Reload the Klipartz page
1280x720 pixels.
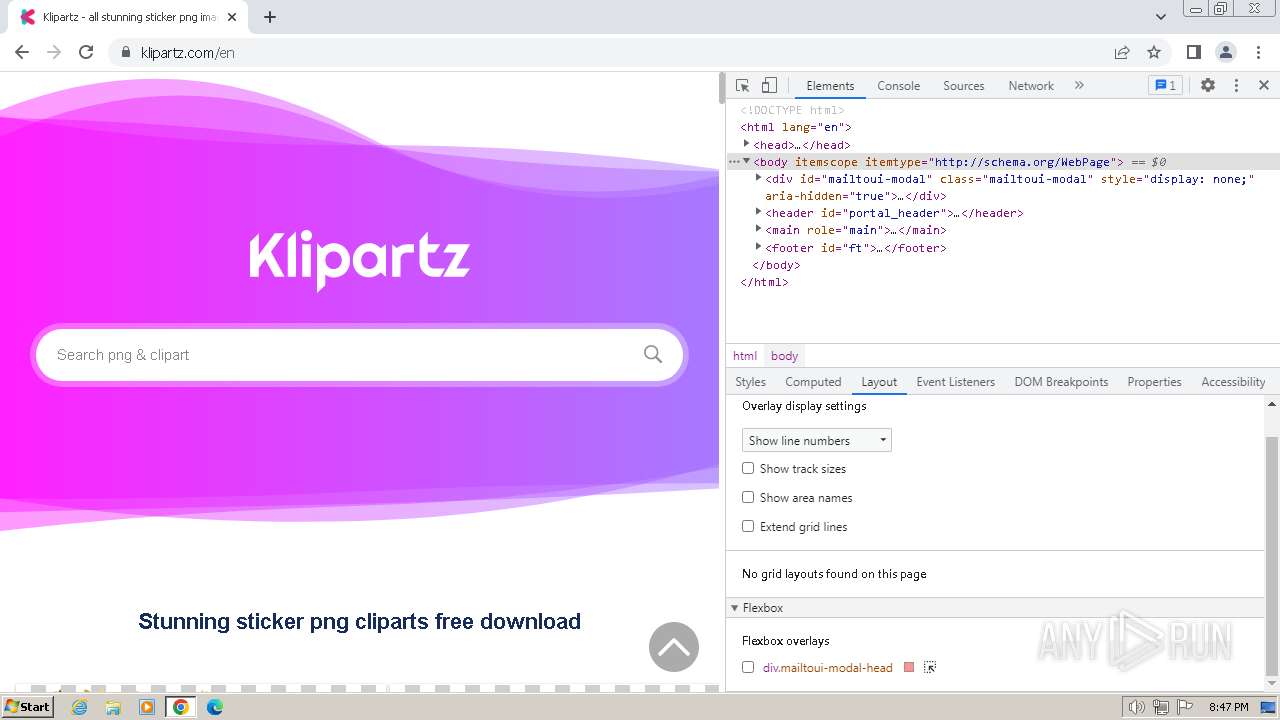click(86, 52)
